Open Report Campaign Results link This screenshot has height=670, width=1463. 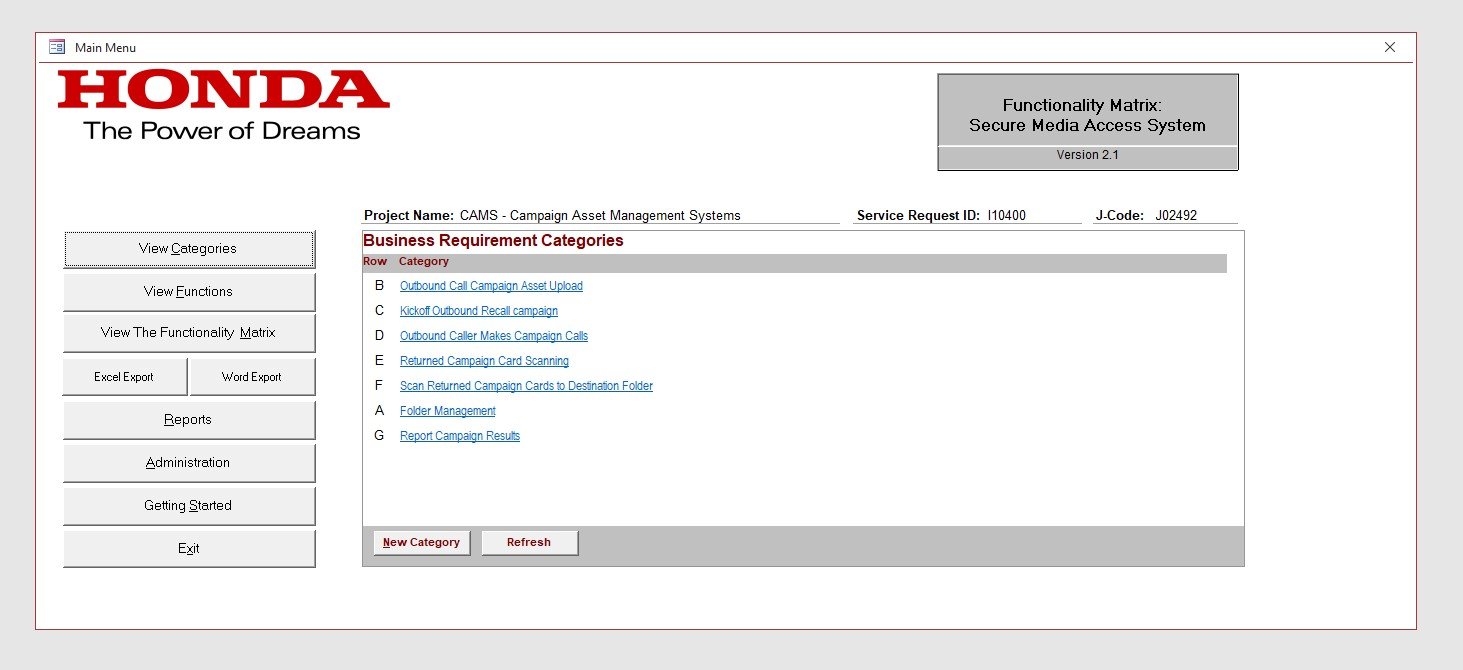(459, 436)
